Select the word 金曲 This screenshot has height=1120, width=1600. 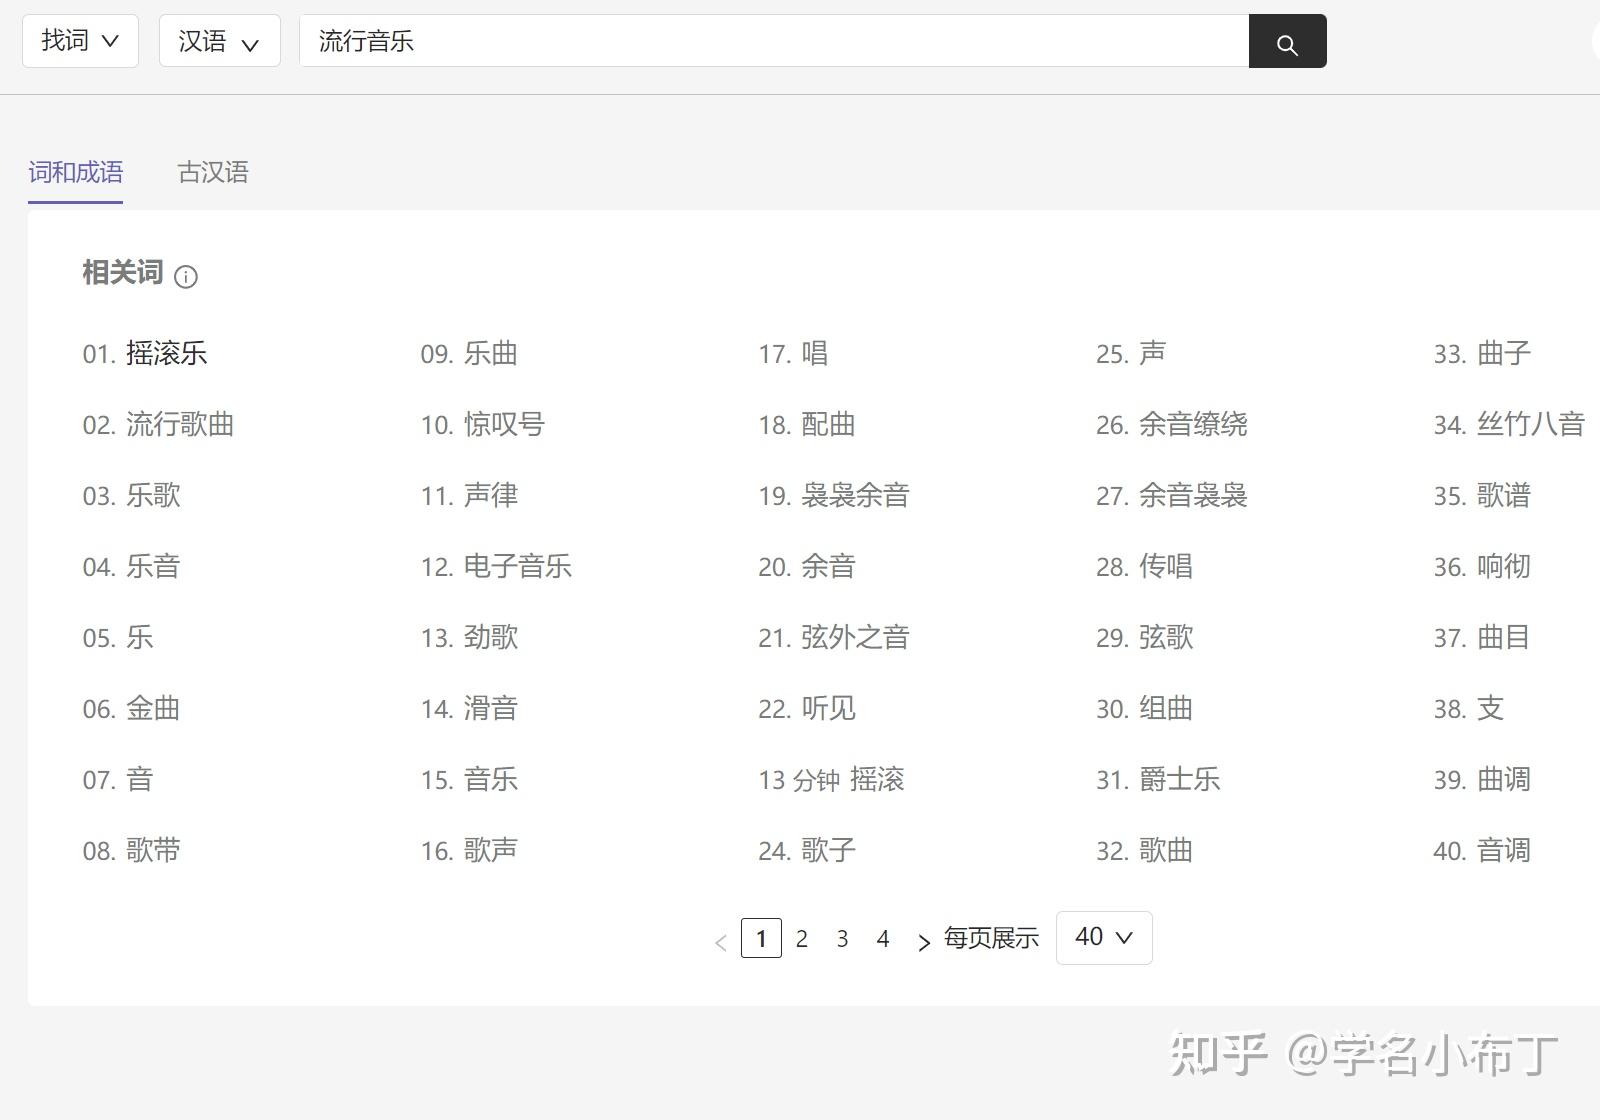[153, 708]
